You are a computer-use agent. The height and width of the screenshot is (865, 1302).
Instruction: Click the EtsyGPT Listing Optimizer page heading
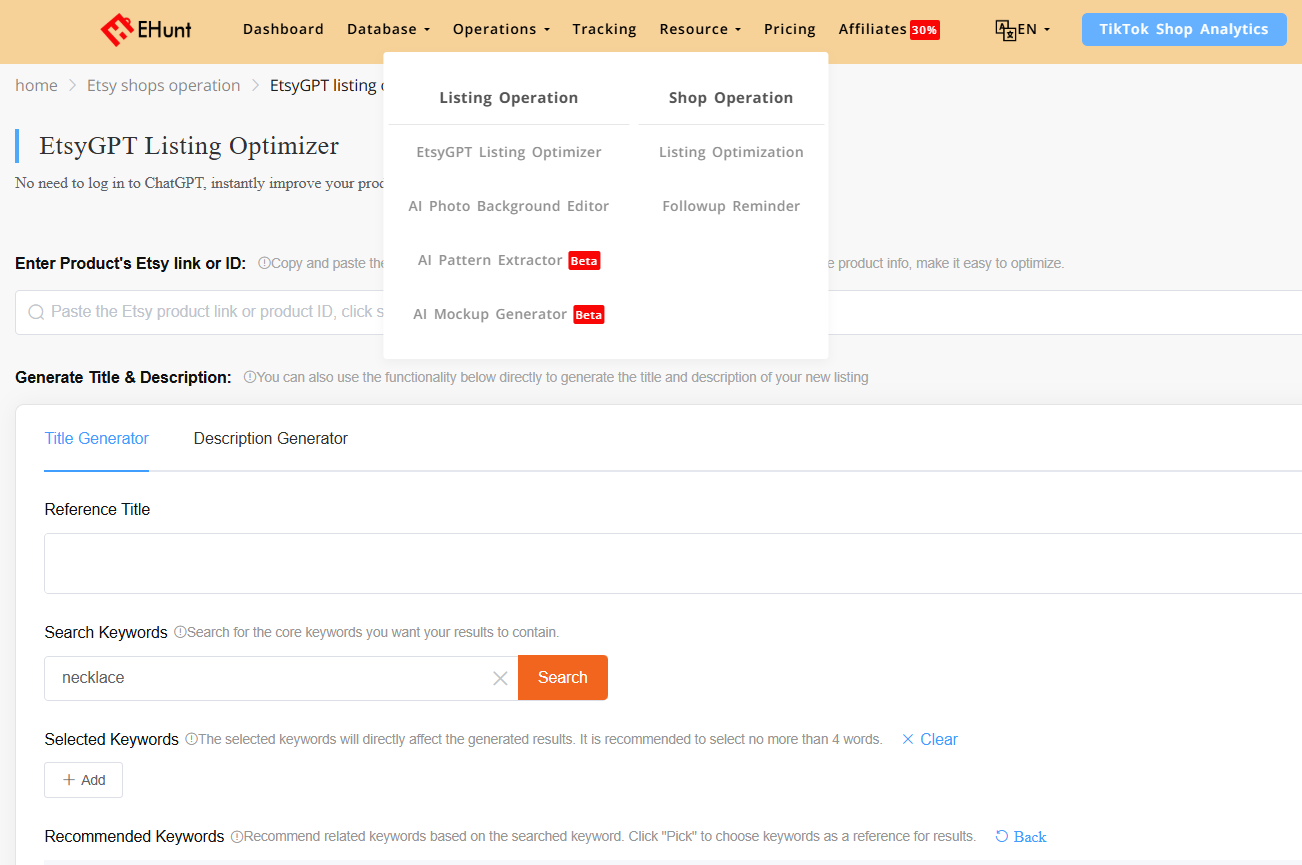coord(189,146)
